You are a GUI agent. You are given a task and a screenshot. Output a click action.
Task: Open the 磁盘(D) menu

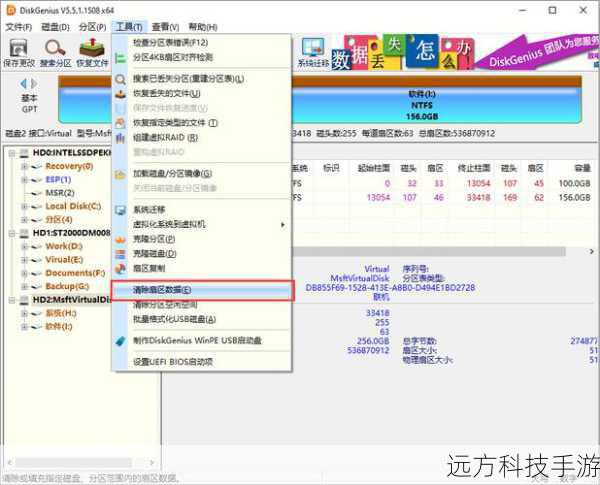pos(55,27)
